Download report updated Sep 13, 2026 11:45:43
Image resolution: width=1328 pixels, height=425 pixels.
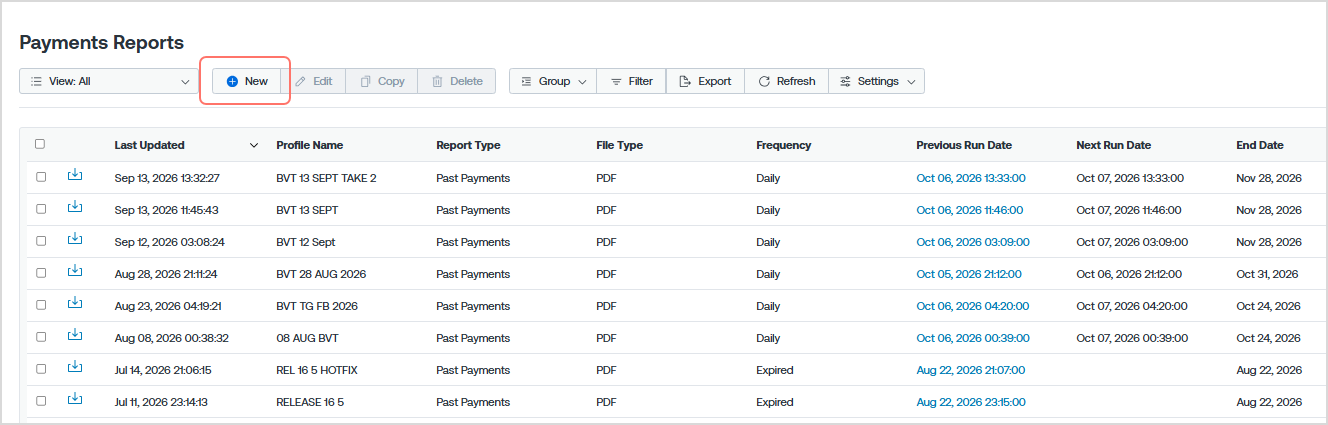coord(75,208)
